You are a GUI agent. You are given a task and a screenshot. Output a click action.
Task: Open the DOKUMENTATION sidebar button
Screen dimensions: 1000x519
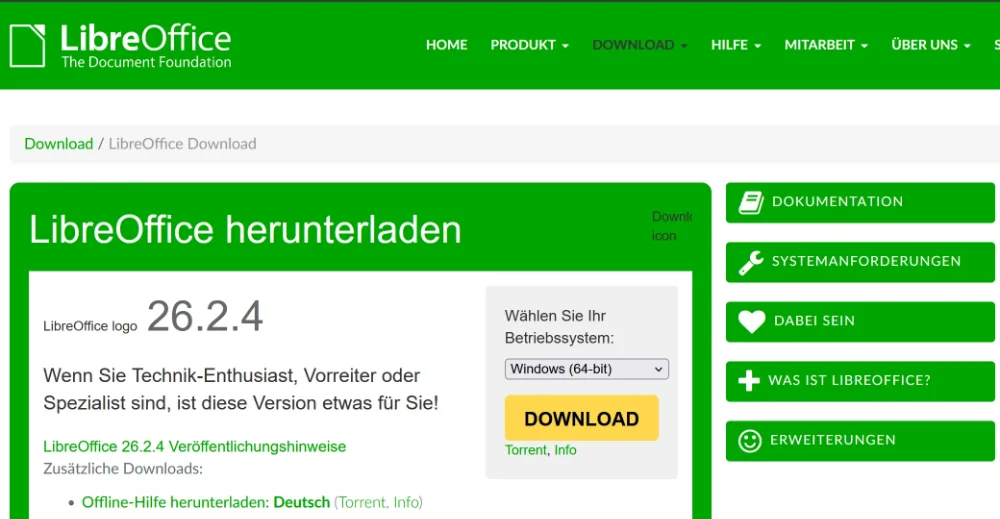tap(860, 203)
